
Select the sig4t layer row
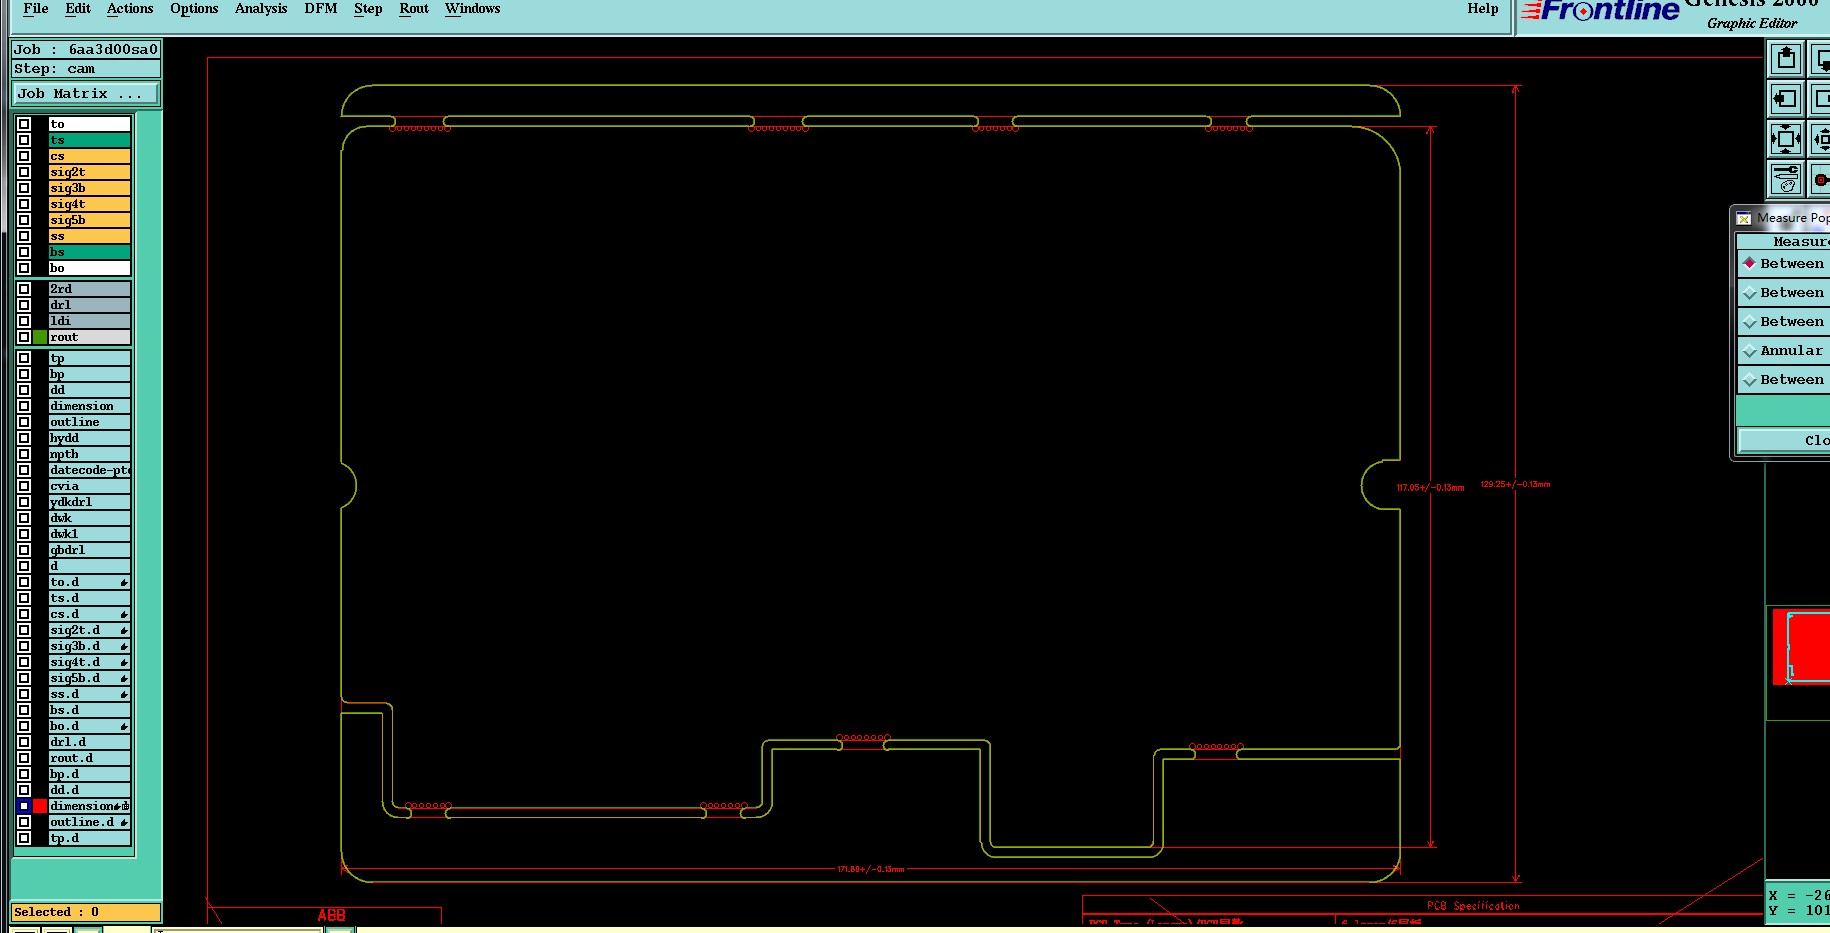point(89,204)
